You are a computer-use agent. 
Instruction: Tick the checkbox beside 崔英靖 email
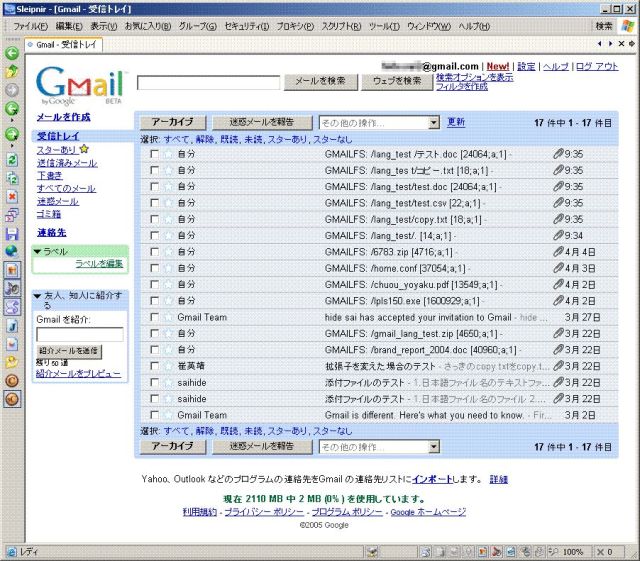[154, 366]
